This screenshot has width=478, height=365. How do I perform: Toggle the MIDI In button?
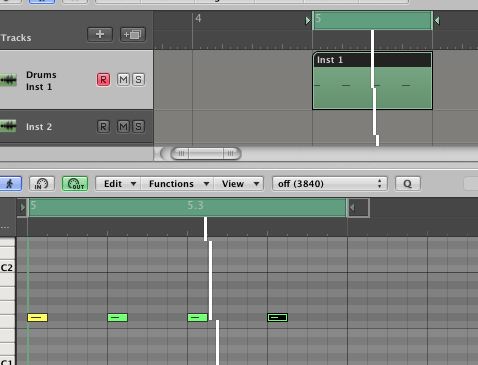[42, 184]
